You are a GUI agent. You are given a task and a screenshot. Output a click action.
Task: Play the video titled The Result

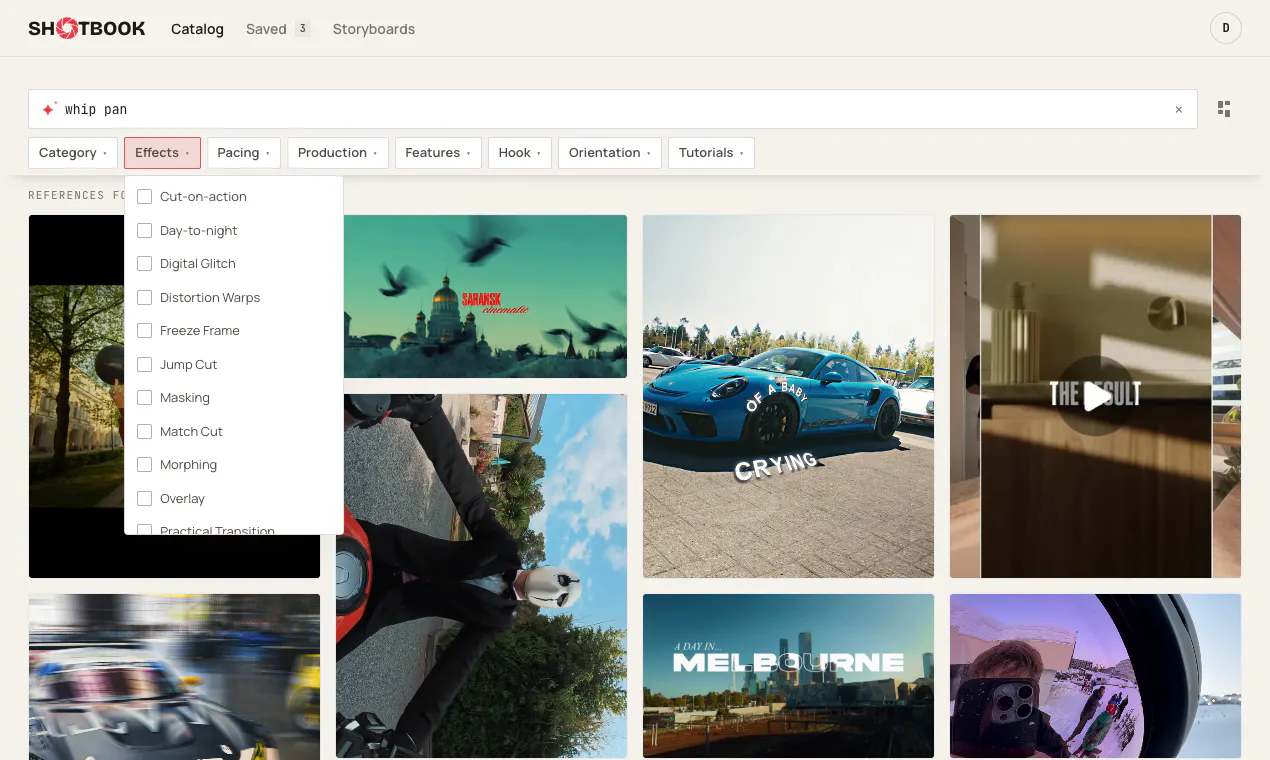click(1096, 396)
